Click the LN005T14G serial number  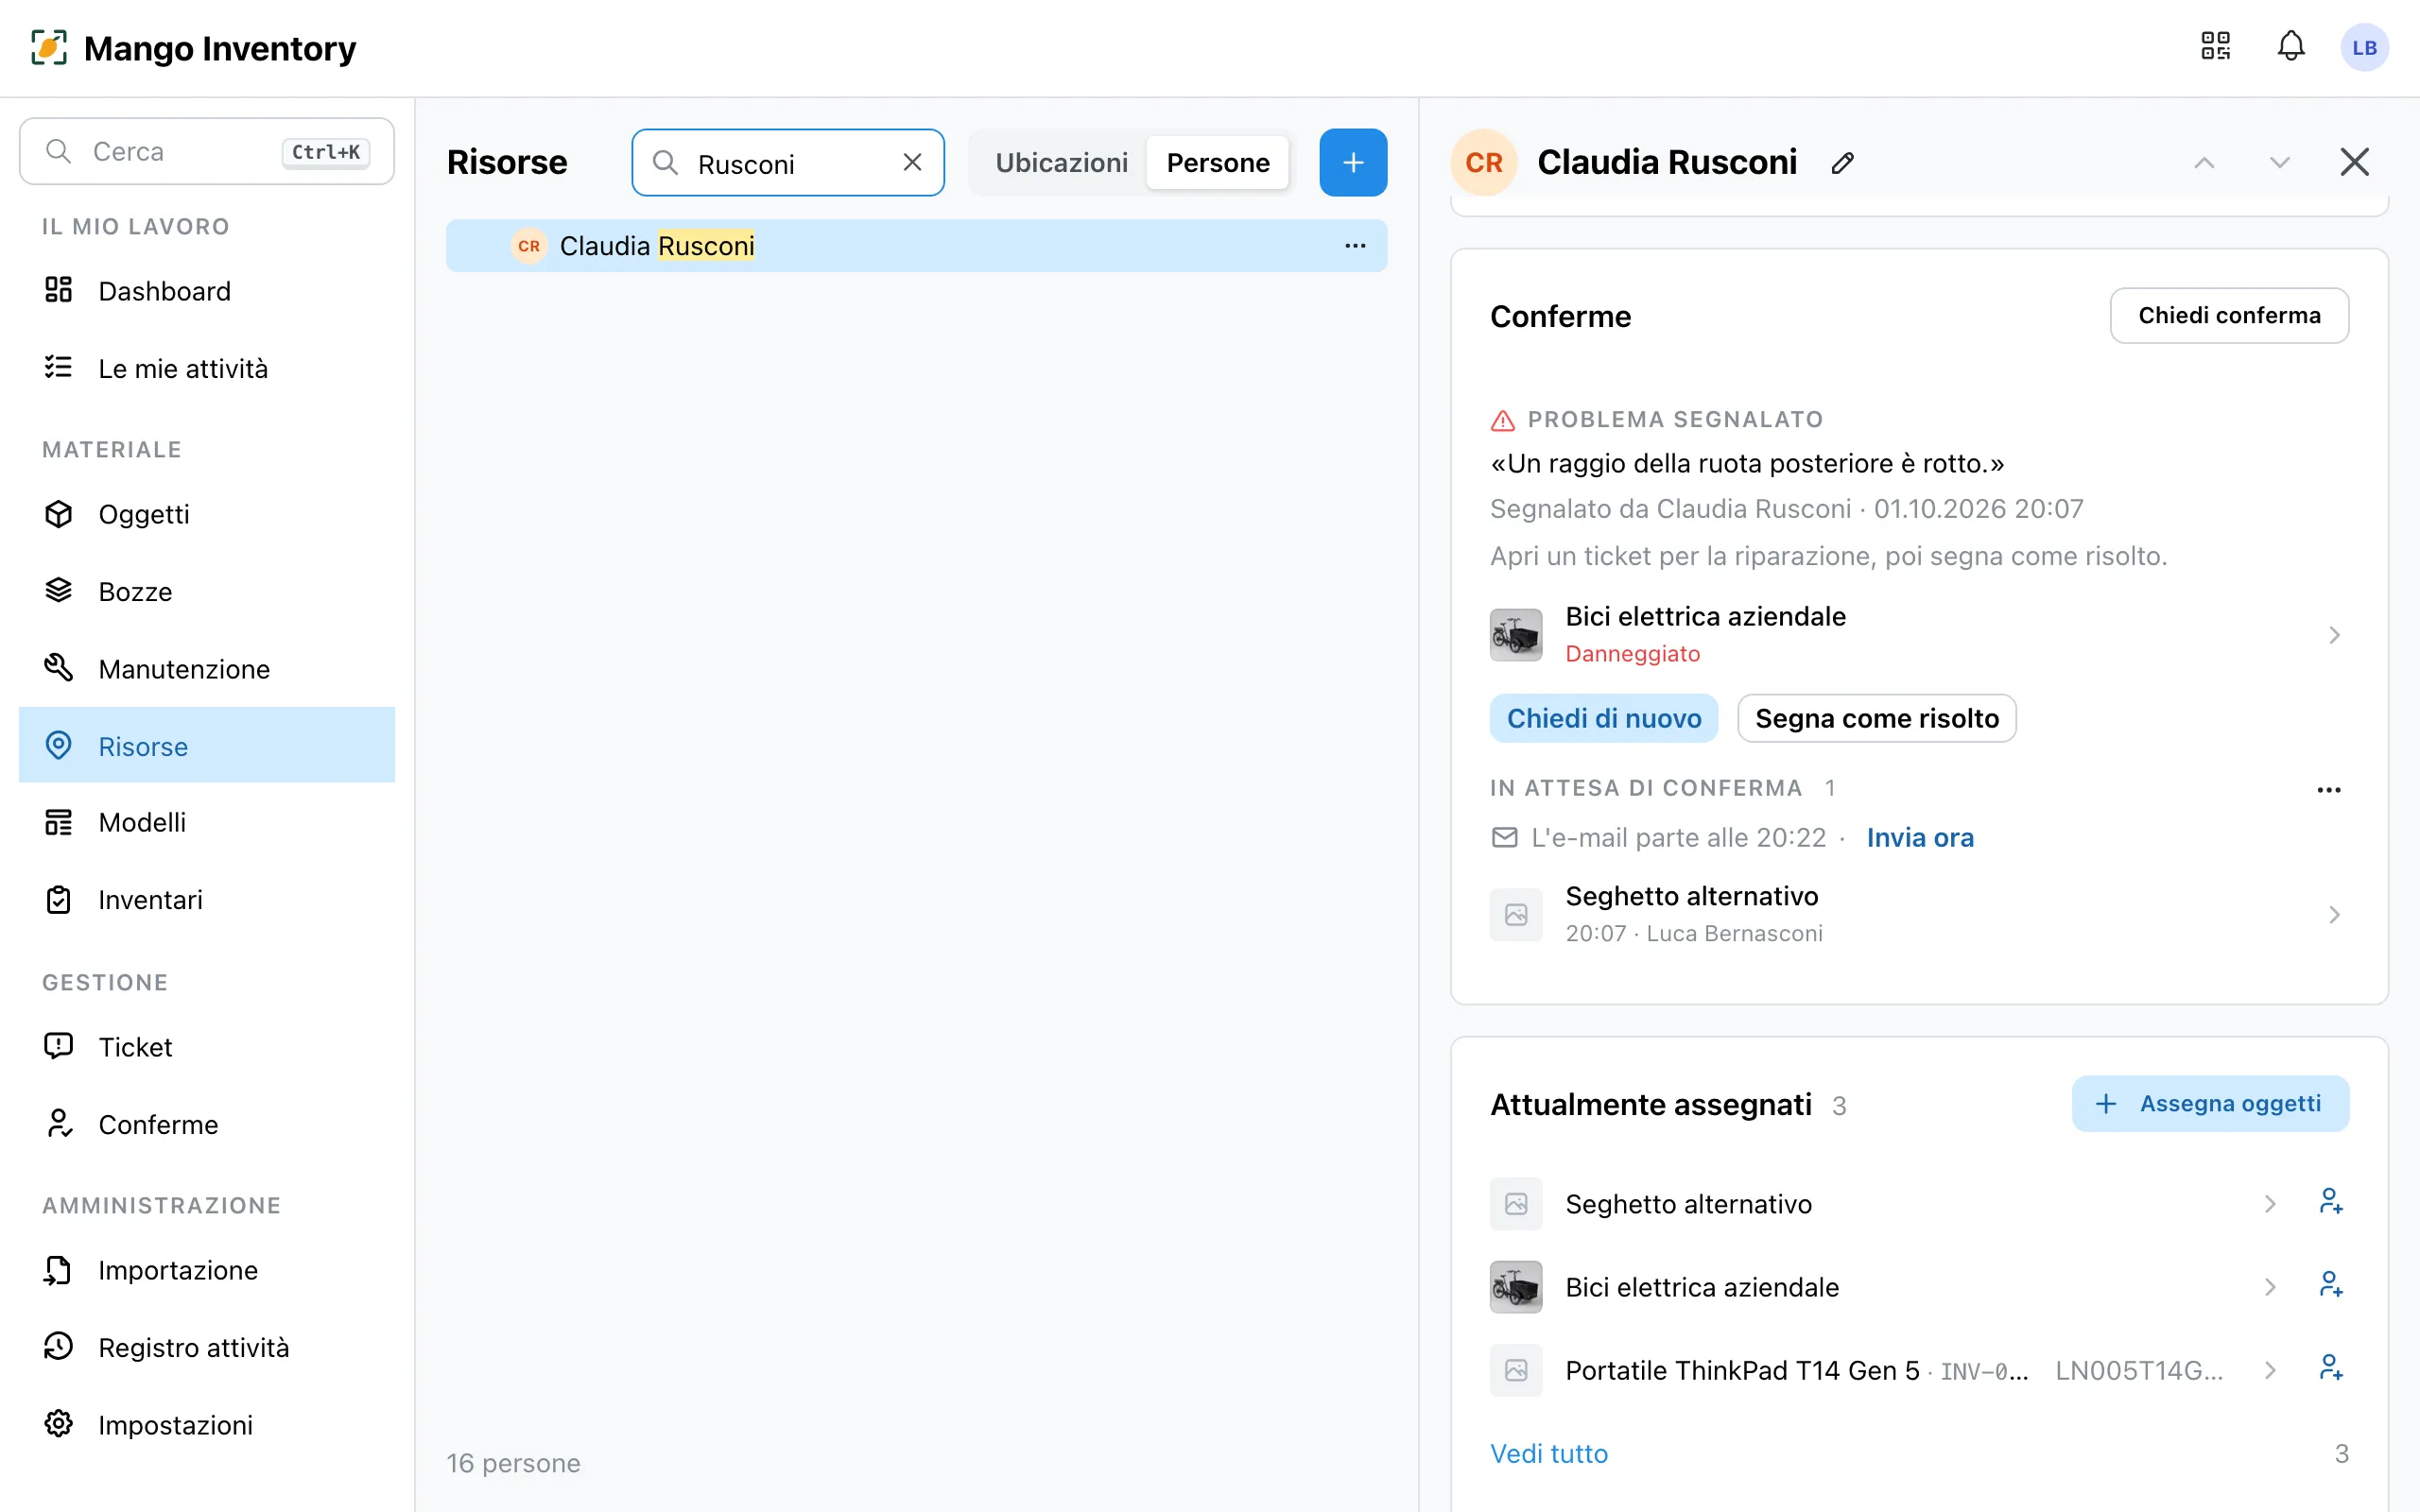[2139, 1370]
